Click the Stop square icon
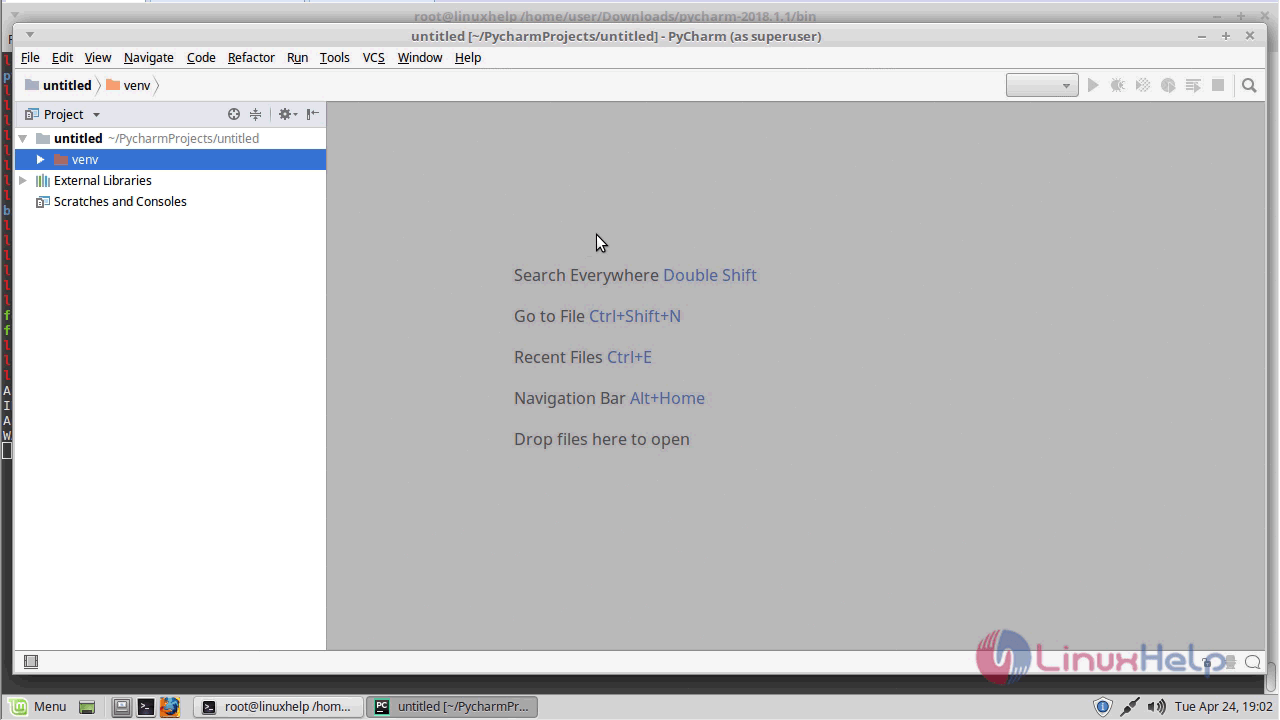Screen dimensions: 1280x720 pos(1218,85)
